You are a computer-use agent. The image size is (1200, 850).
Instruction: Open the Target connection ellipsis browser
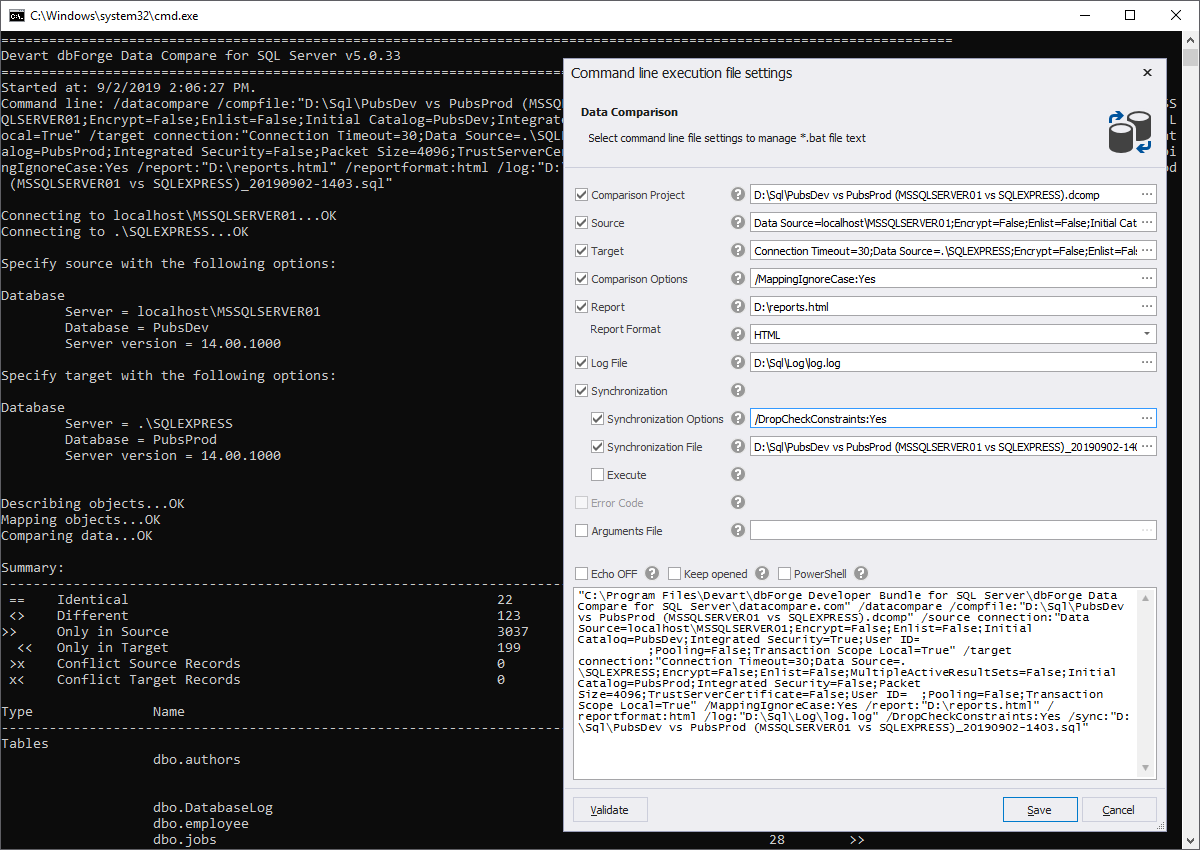(1148, 250)
